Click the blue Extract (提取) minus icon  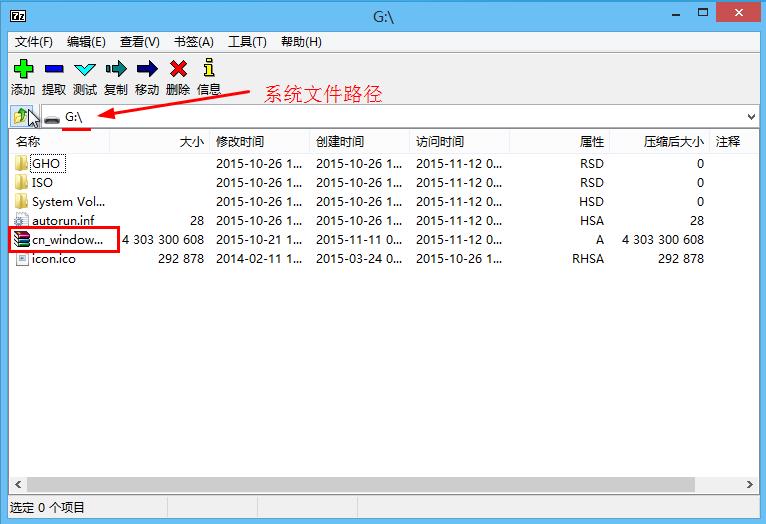coord(54,69)
